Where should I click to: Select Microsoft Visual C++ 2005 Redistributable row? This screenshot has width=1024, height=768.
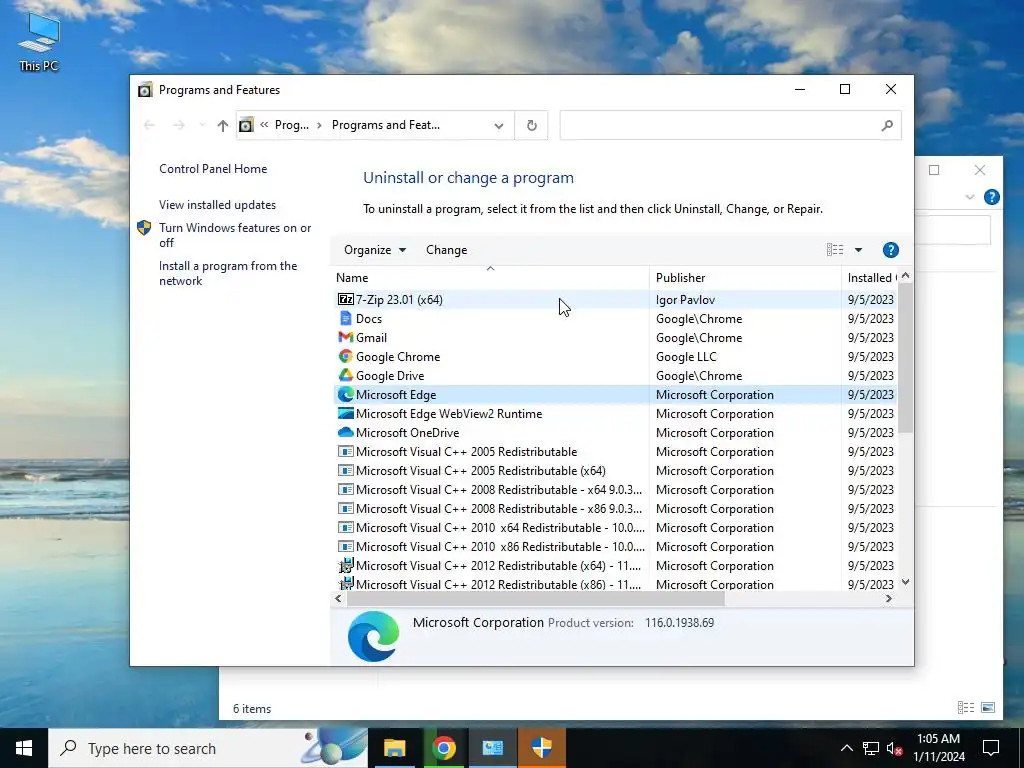pos(614,452)
